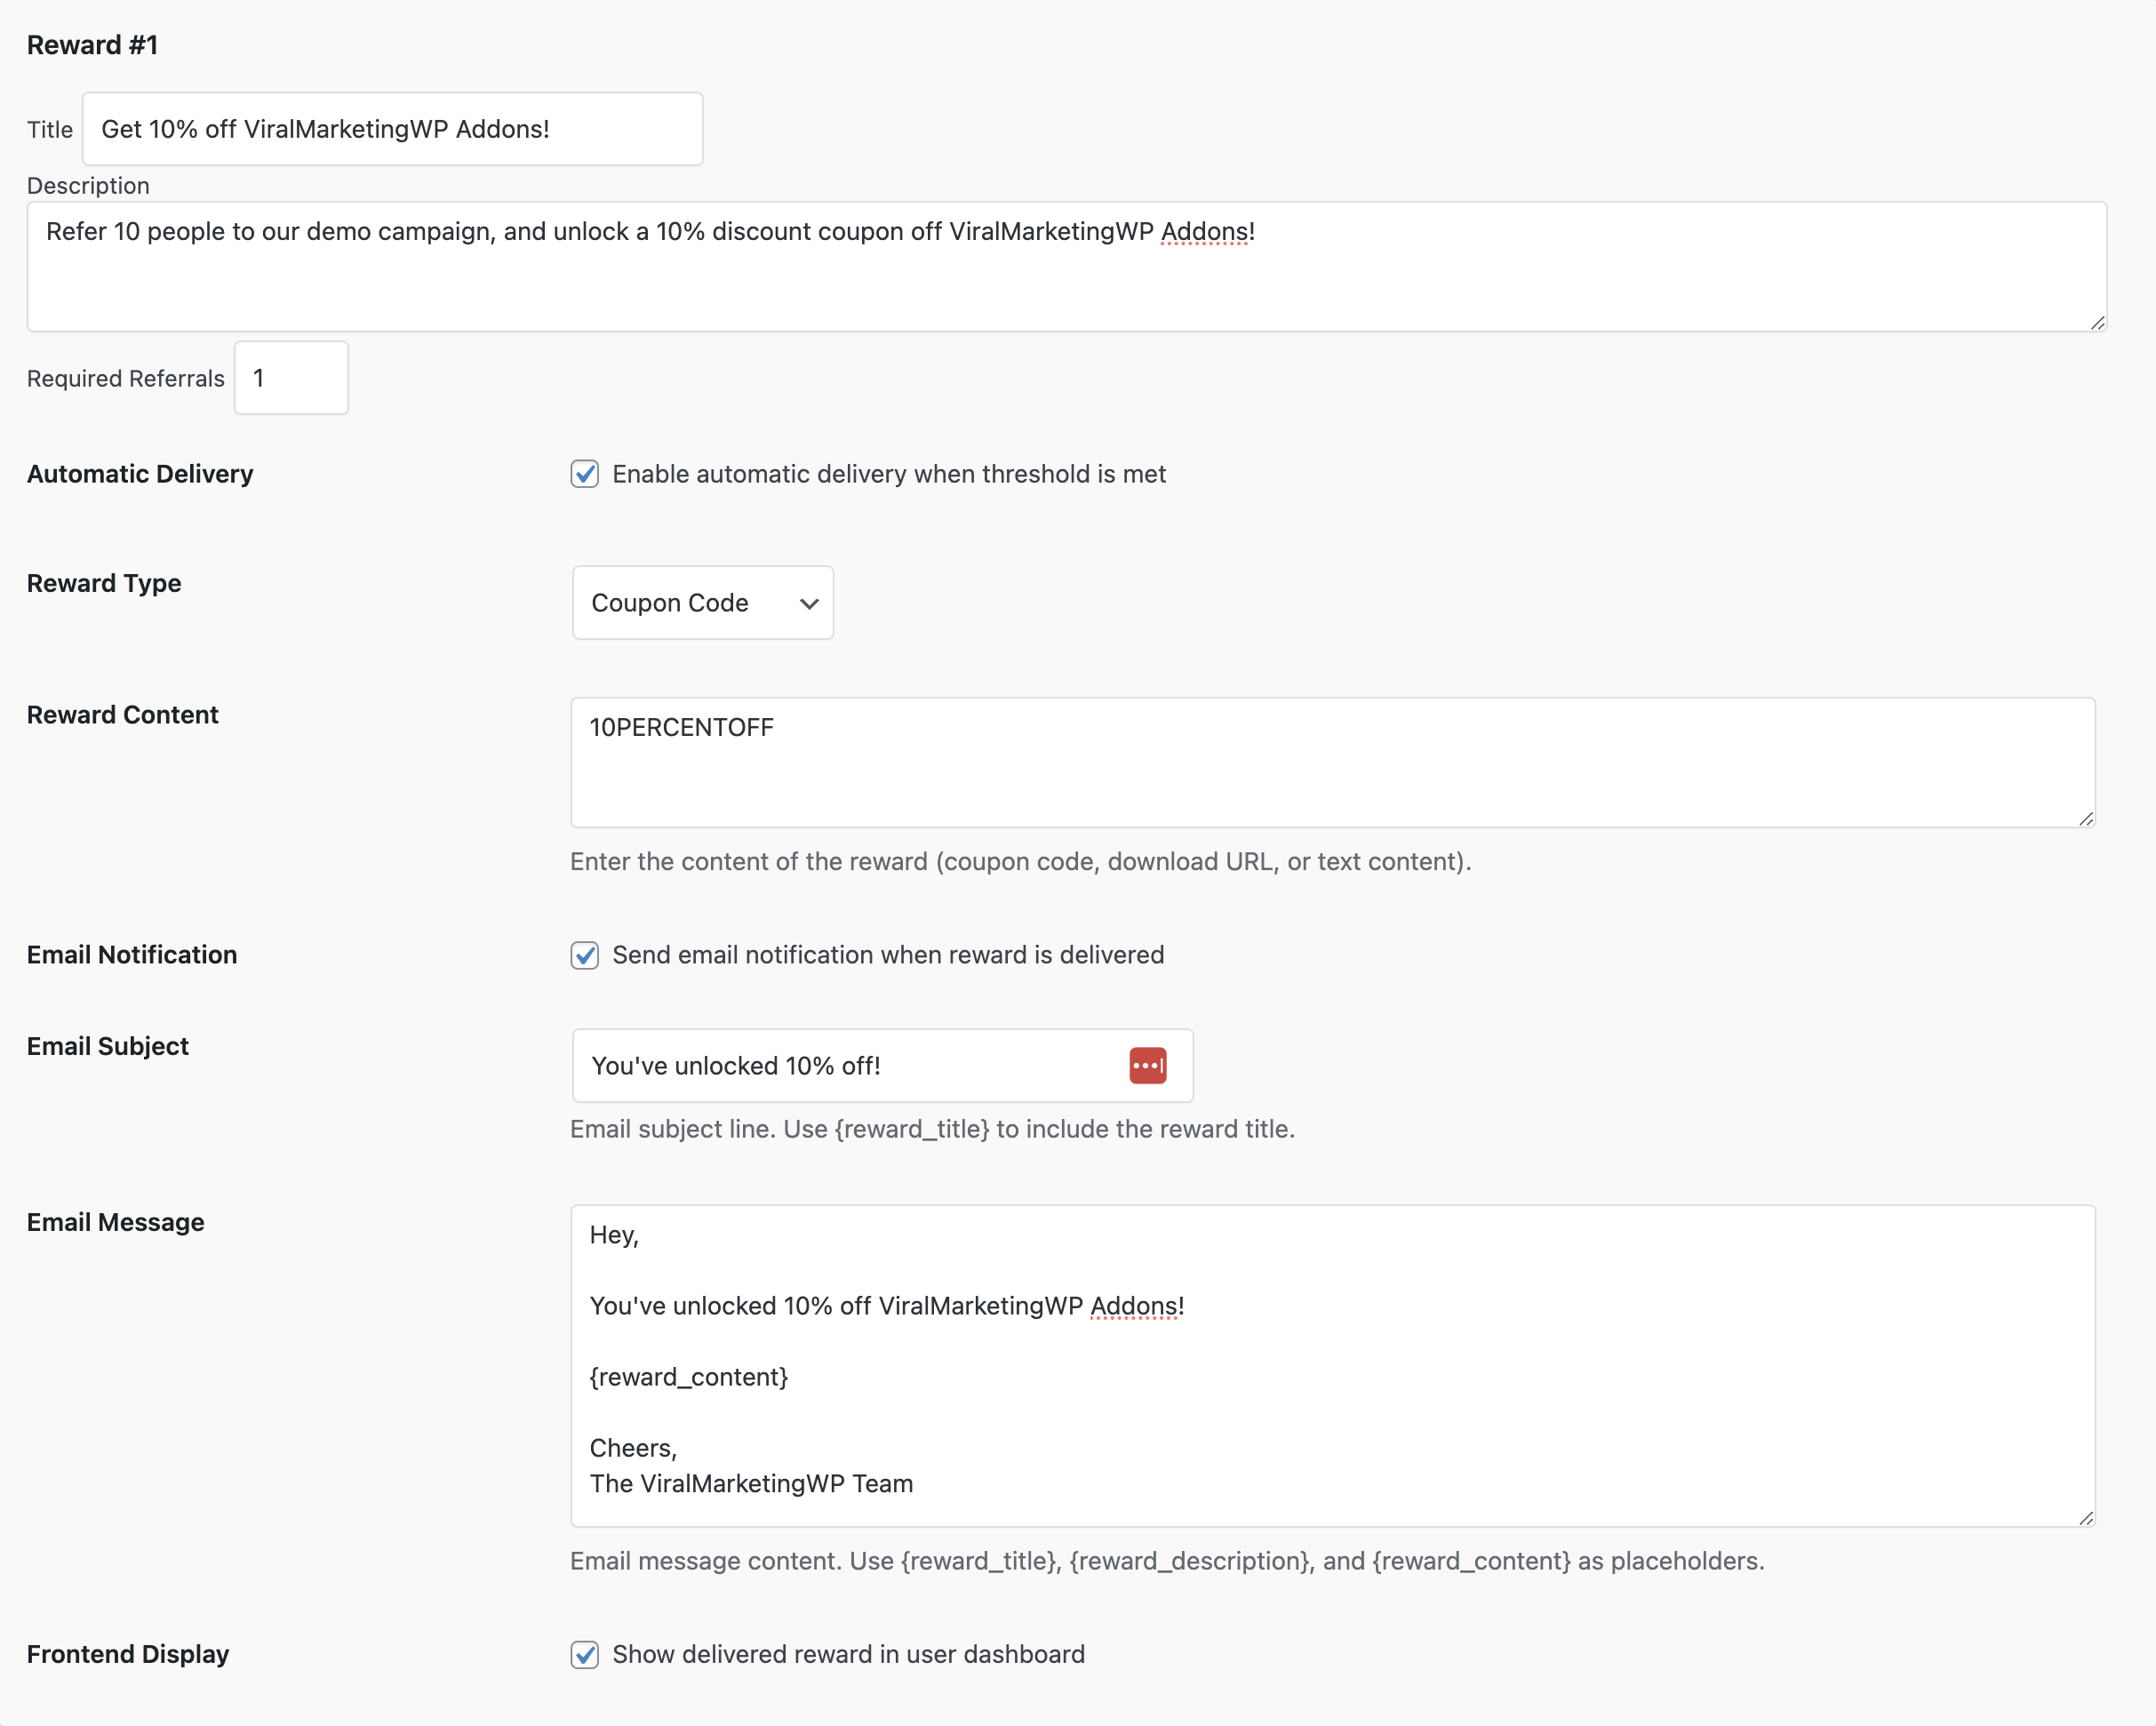
Task: Click the {reward_content} placeholder line in message
Action: point(688,1377)
